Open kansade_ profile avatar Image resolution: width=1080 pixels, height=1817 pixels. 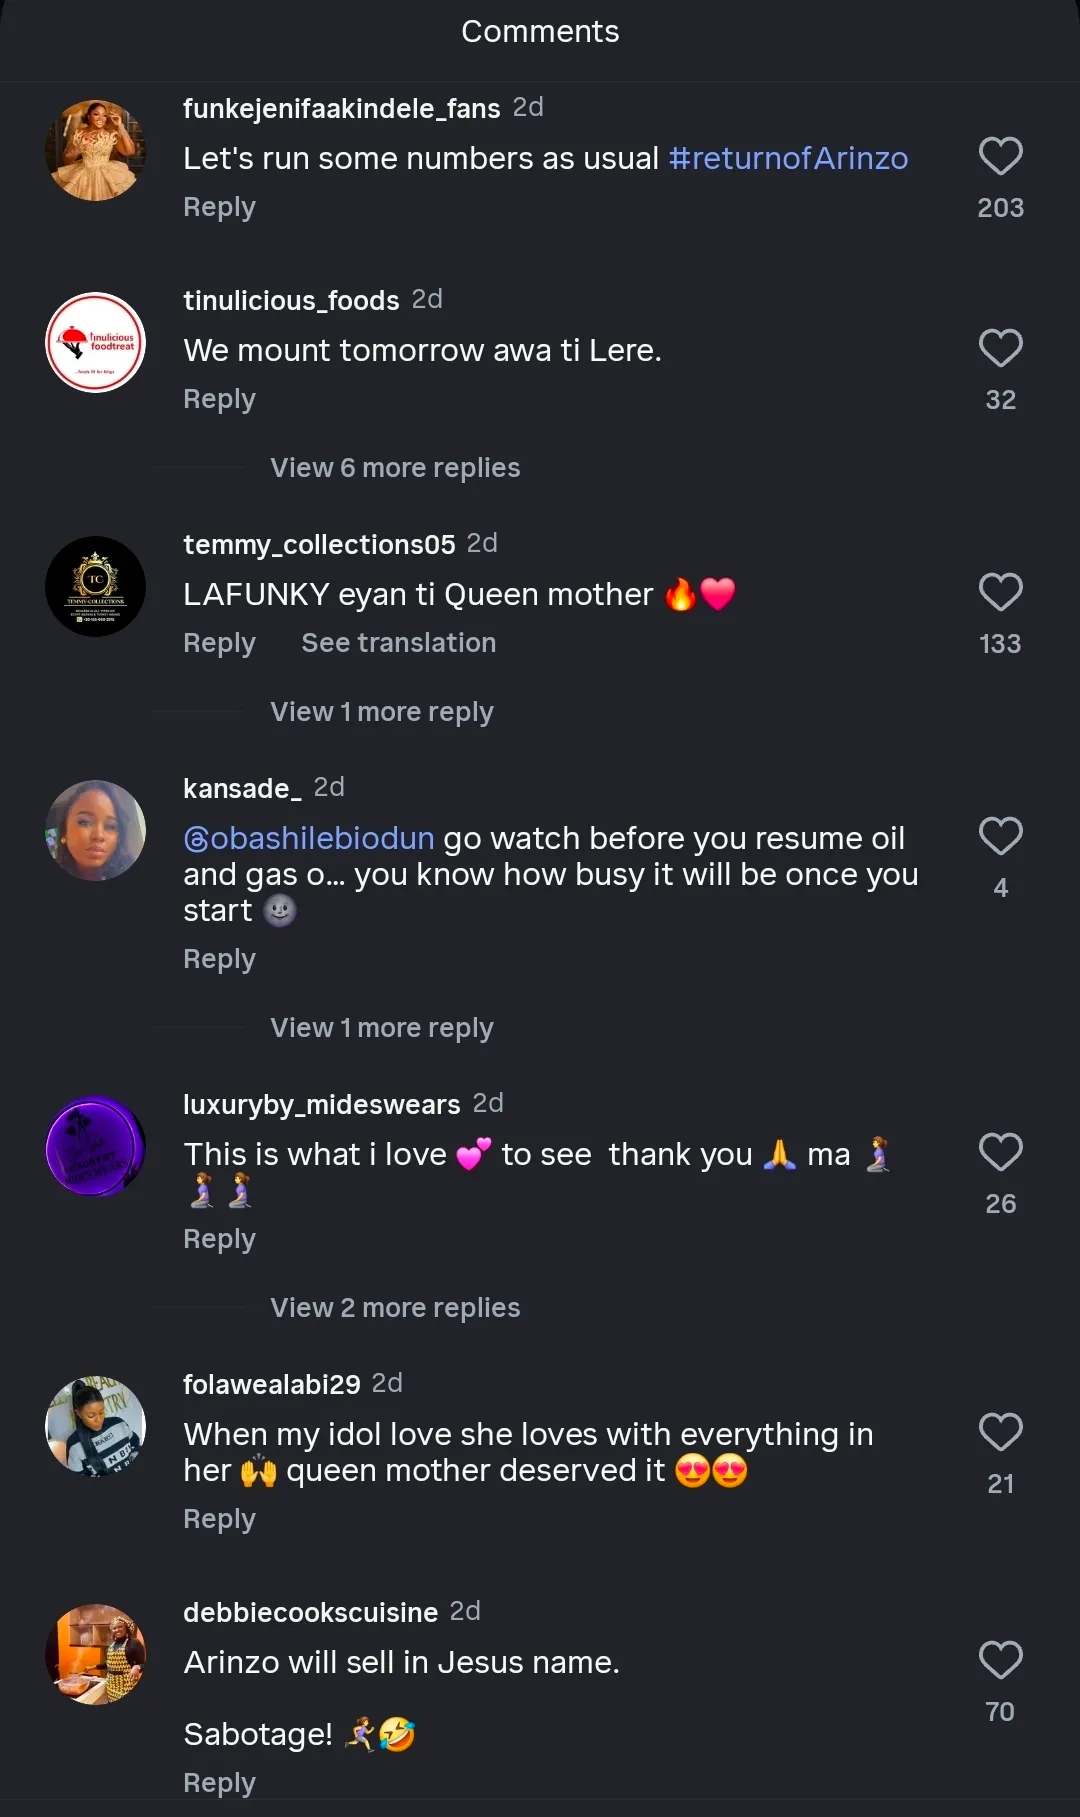(x=96, y=831)
